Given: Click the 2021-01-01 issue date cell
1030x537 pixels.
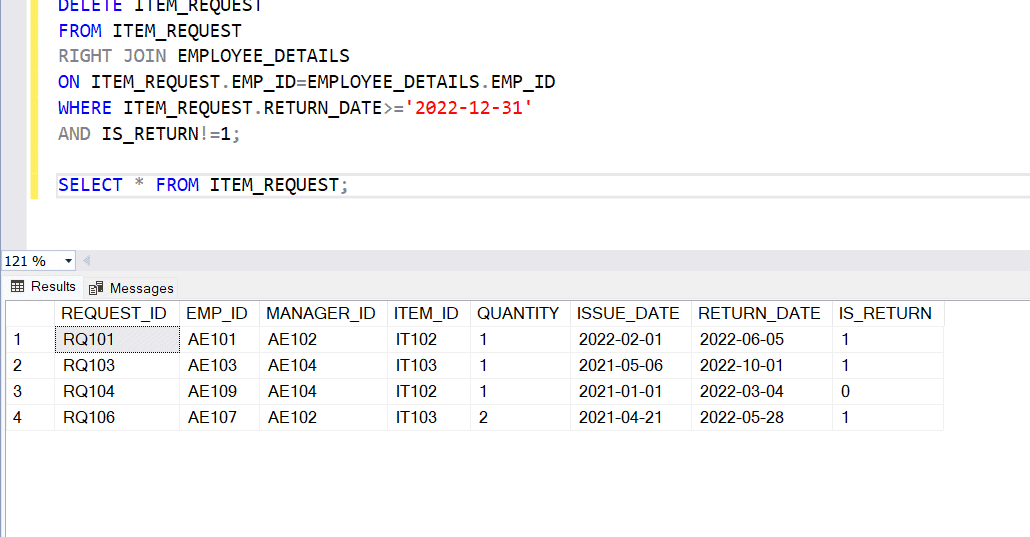Looking at the screenshot, I should click(631, 392).
